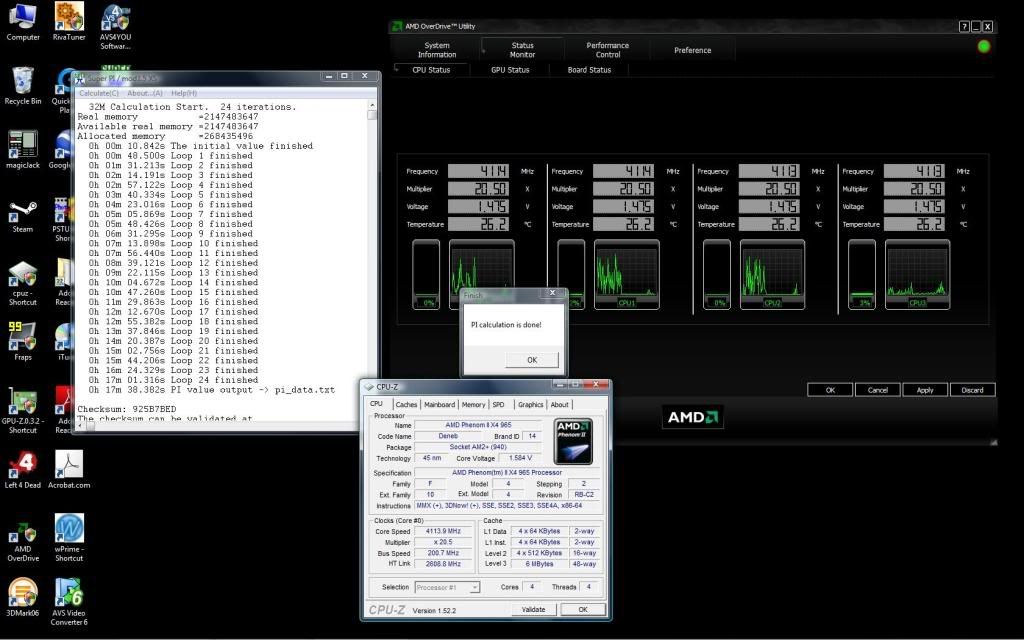
Task: Open the Calculate menu in Super PI
Action: pos(99,93)
